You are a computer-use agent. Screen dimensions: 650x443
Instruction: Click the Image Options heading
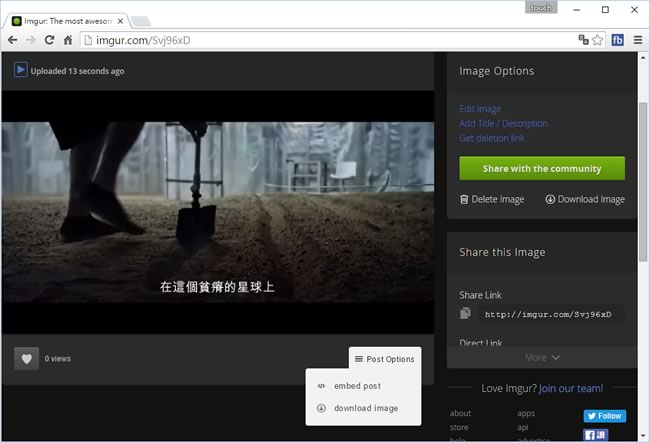[x=497, y=71]
